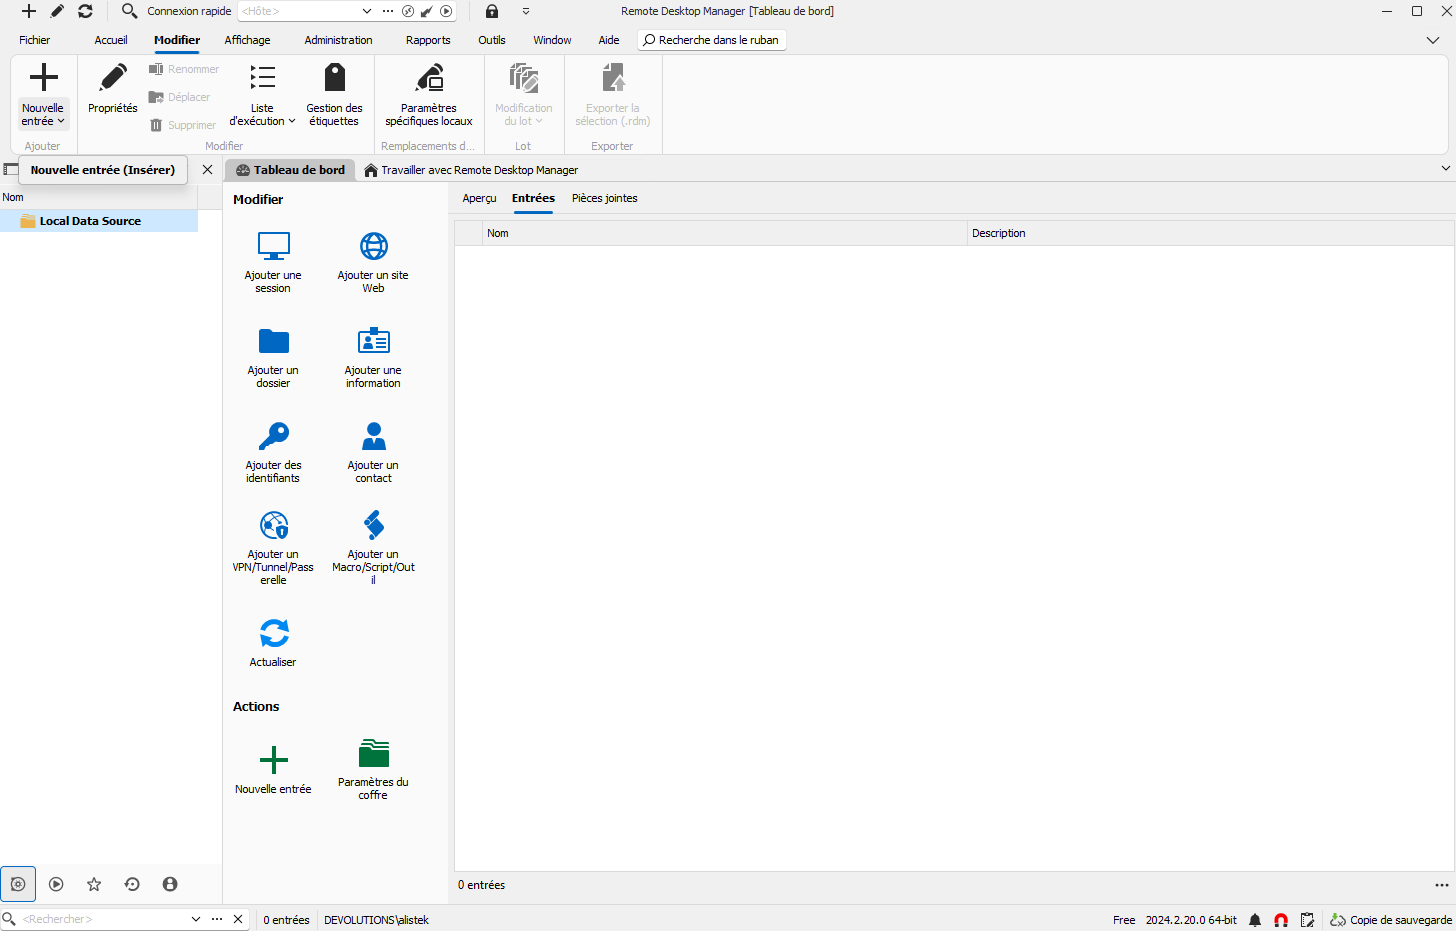Click the plus icon in the title bar

(29, 11)
